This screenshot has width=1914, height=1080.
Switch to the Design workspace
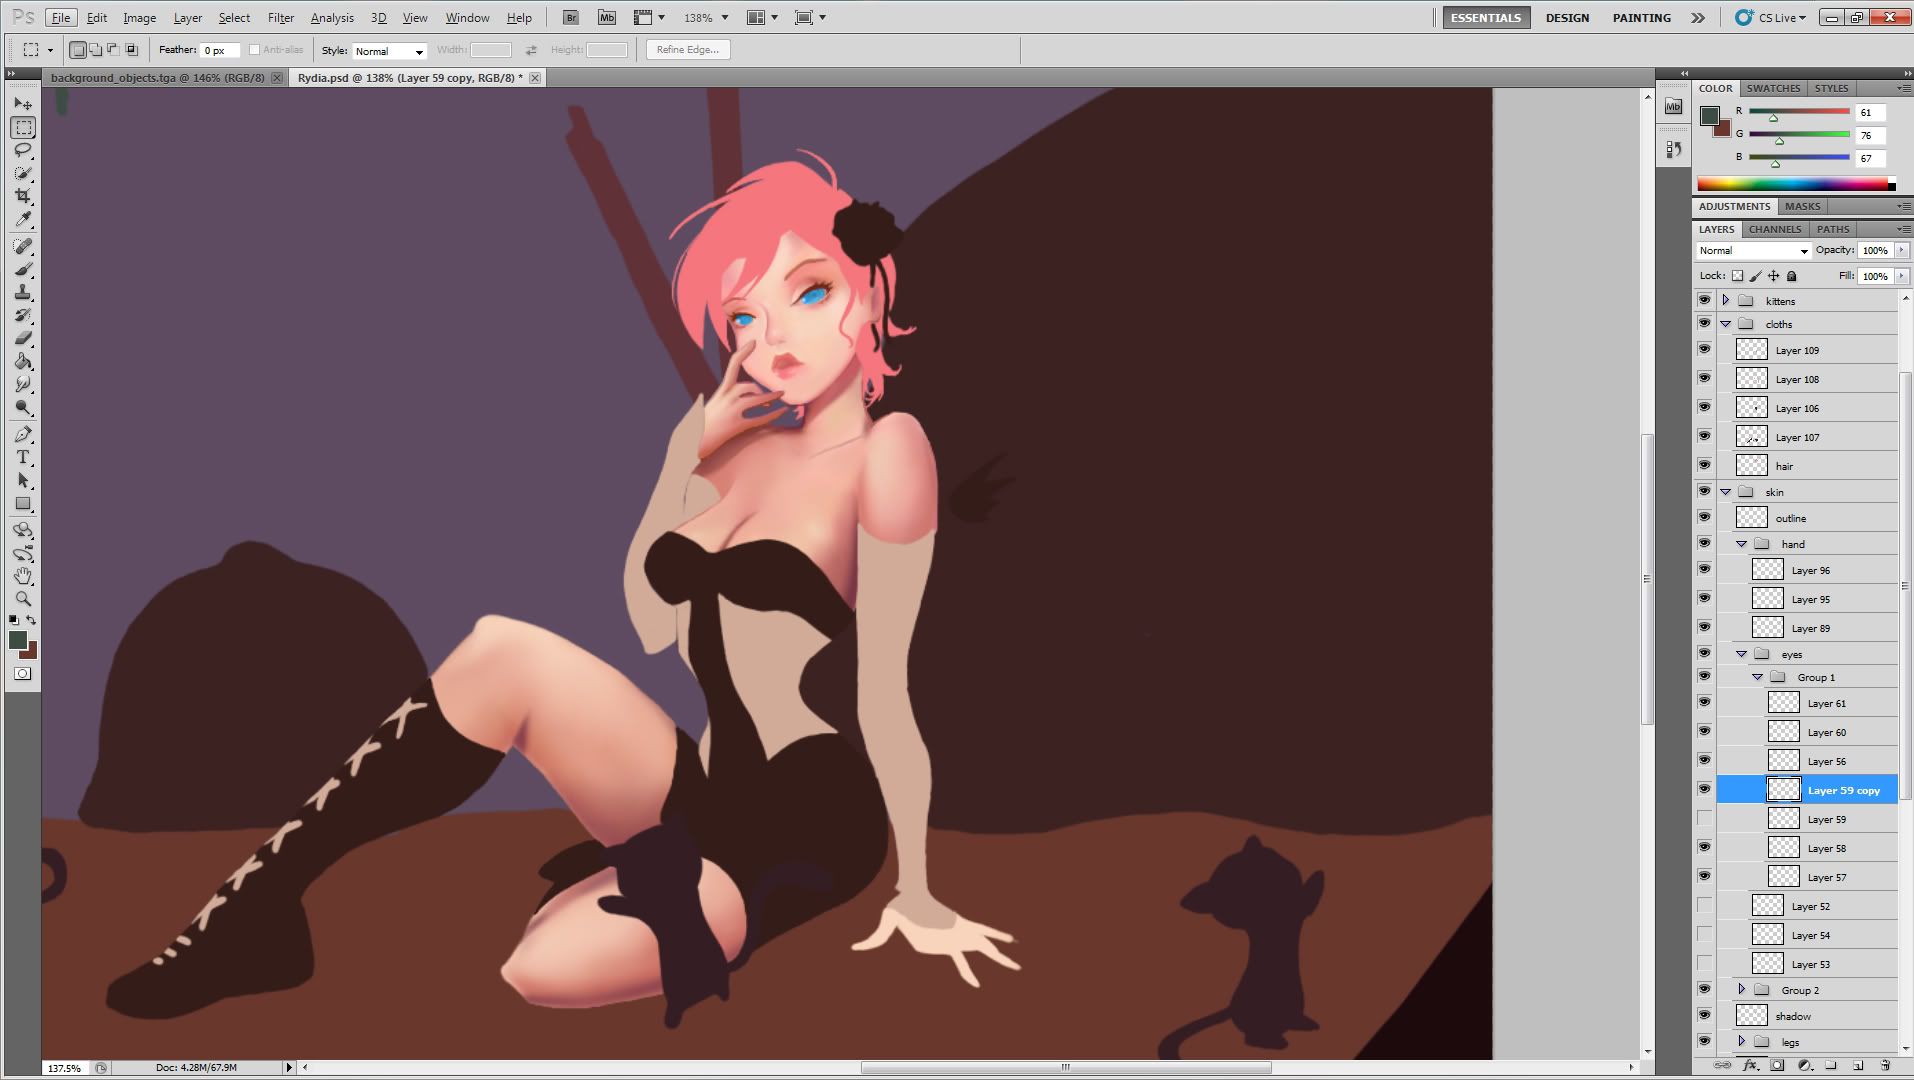(1567, 18)
